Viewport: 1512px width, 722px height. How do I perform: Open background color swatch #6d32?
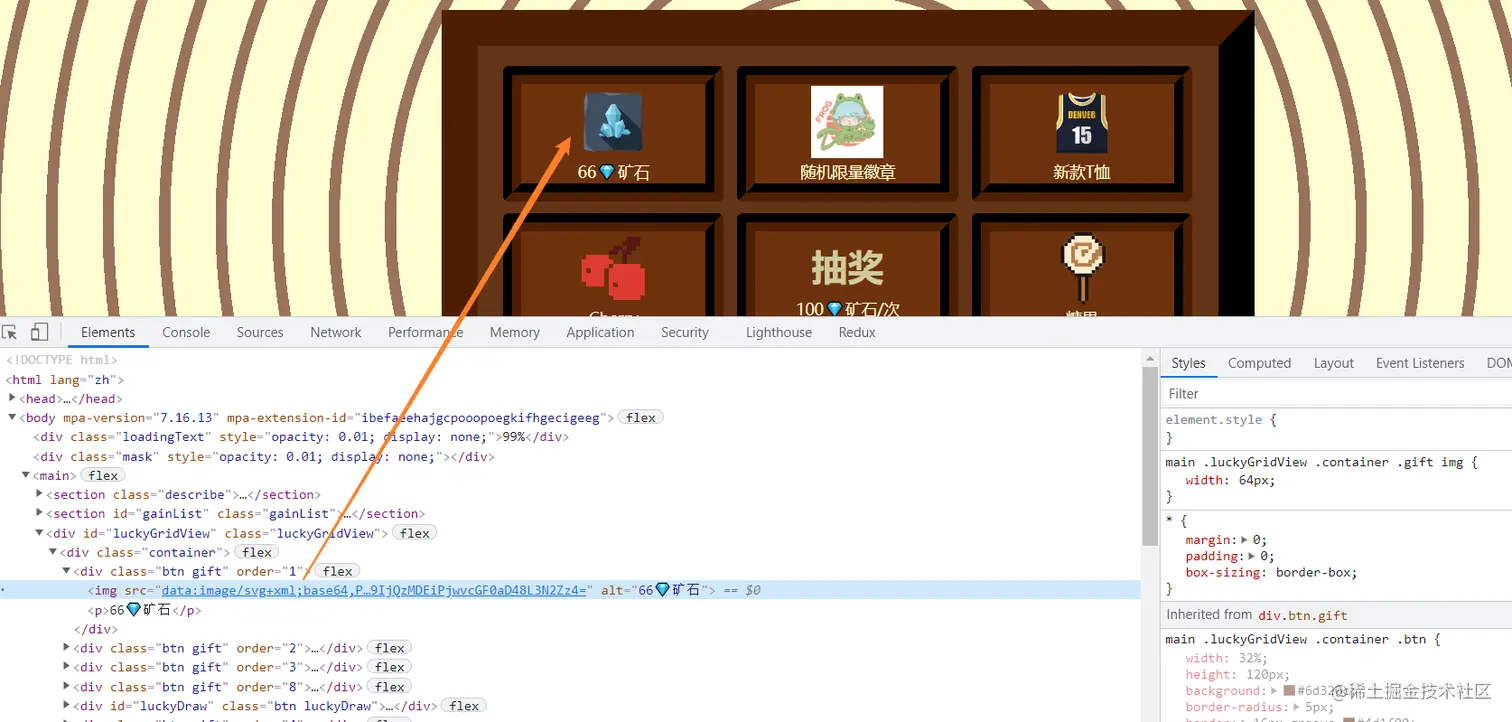[x=1290, y=691]
